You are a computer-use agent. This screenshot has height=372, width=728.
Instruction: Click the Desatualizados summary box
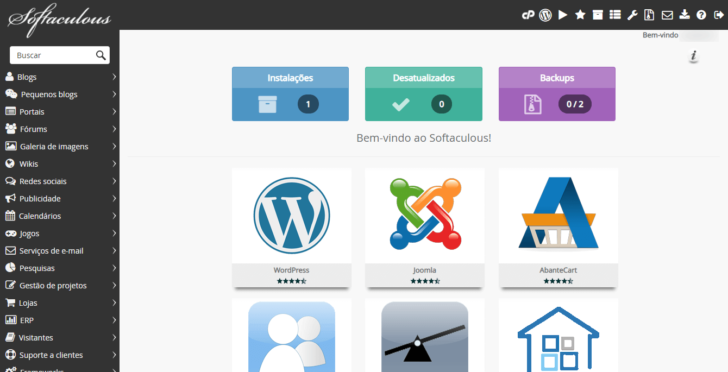tap(423, 94)
